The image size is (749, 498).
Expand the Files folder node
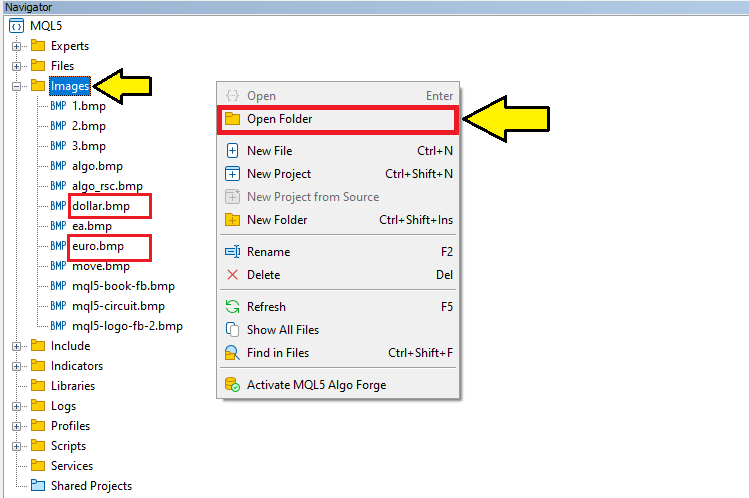16,66
